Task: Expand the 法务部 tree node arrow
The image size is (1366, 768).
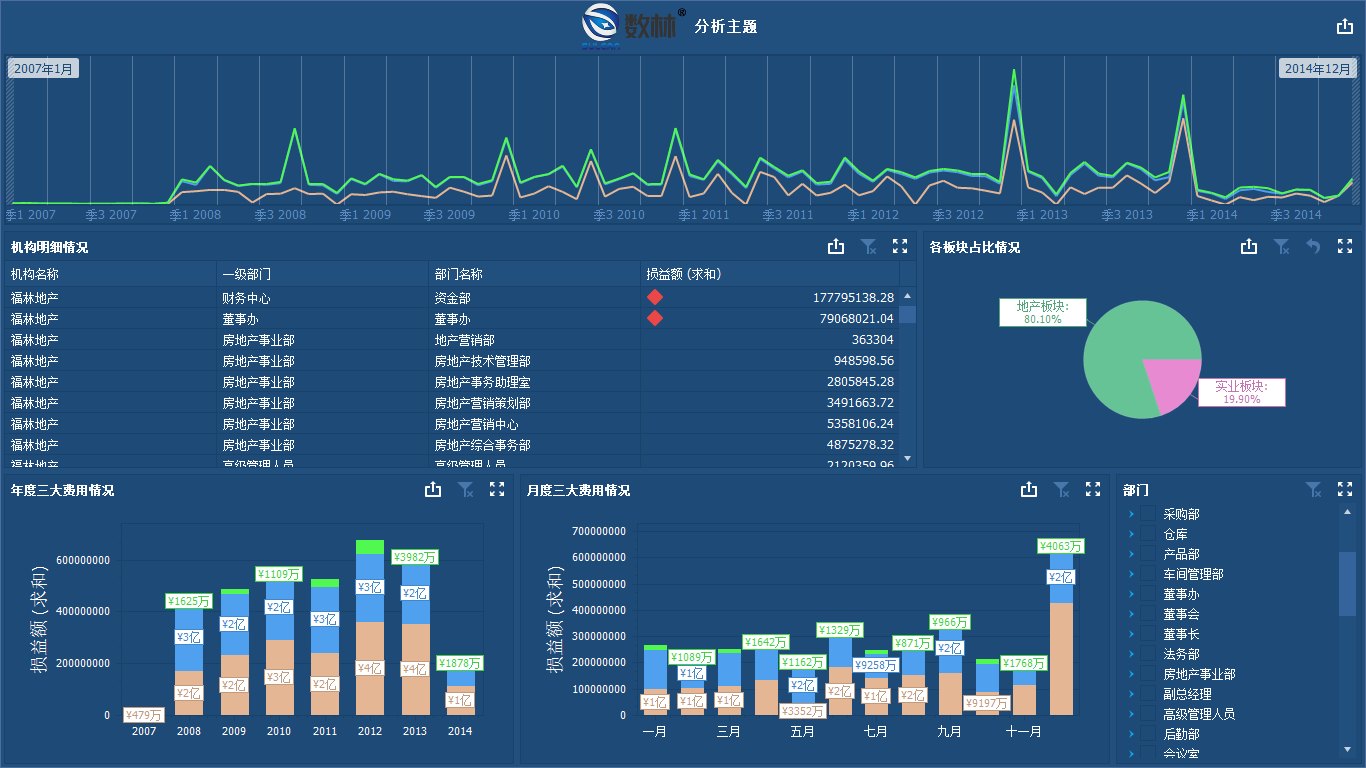Action: point(1131,653)
